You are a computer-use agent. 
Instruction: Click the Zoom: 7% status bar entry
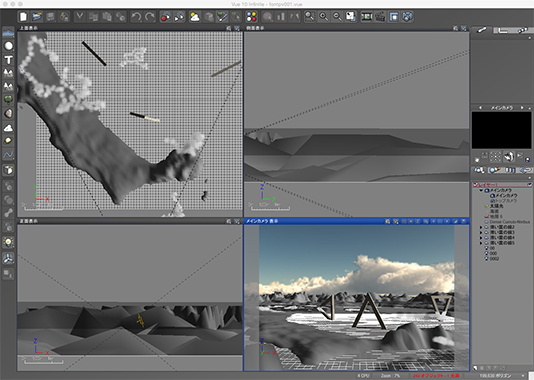click(x=390, y=376)
